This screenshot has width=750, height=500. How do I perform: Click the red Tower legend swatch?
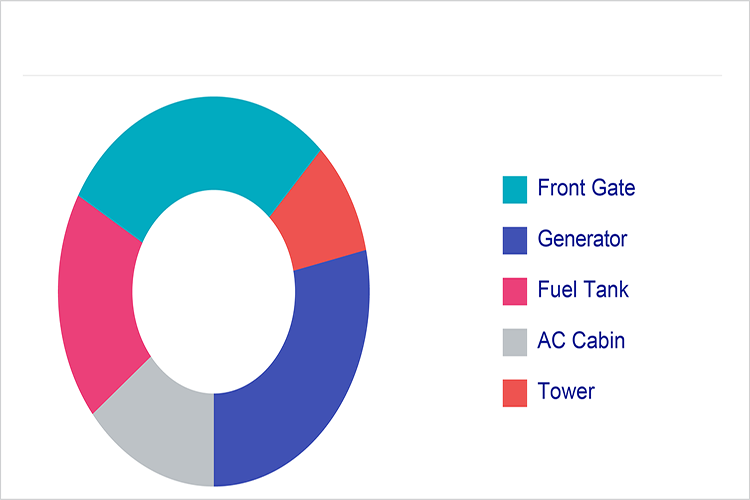[x=514, y=394]
